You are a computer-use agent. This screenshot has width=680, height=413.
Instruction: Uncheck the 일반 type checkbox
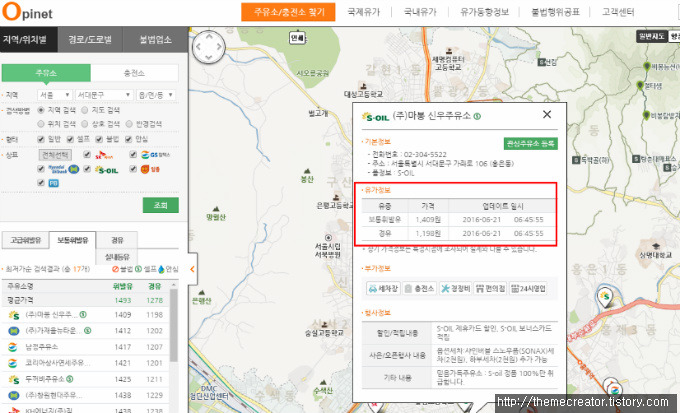click(41, 139)
